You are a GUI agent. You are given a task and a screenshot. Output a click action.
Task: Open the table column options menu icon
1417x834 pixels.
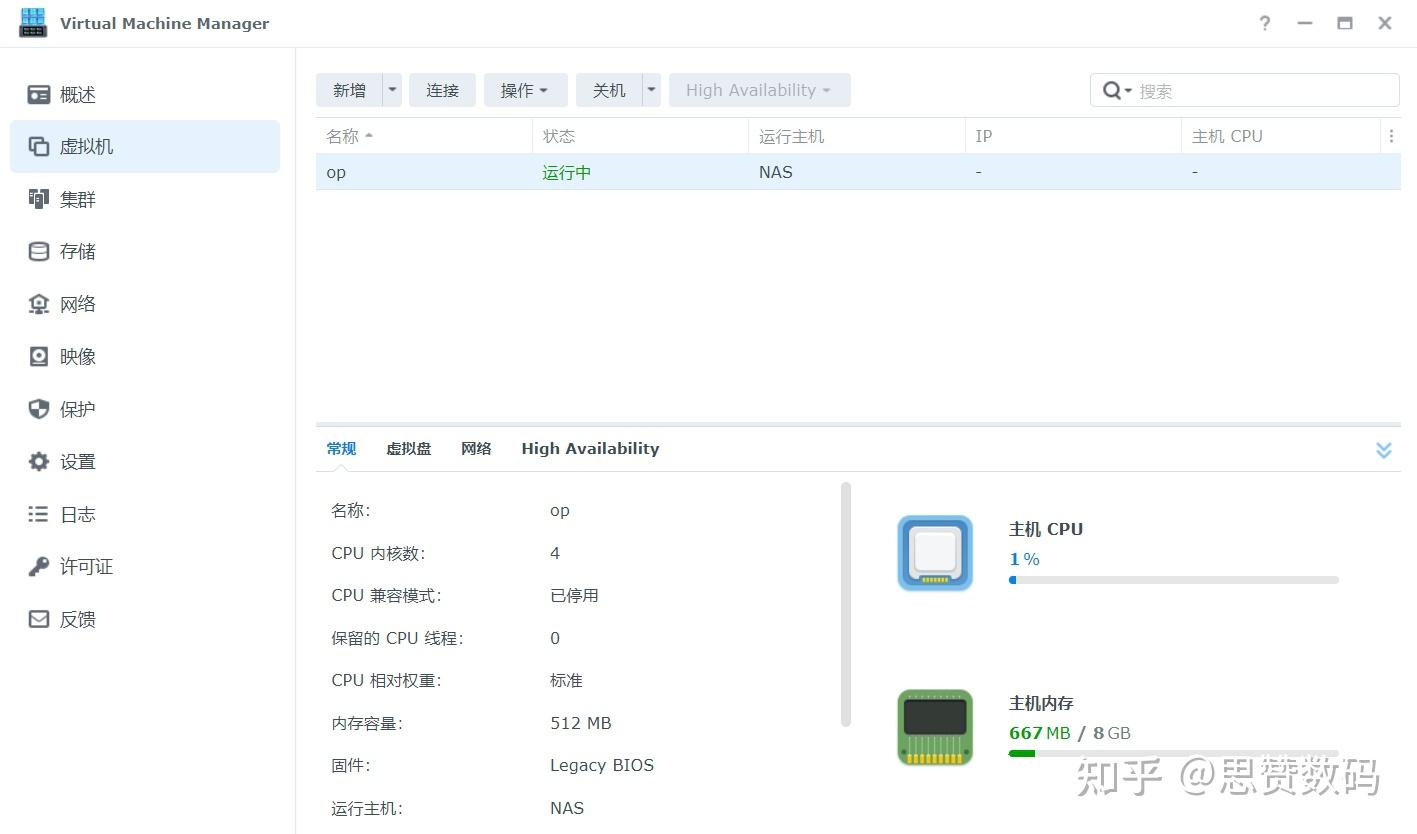click(1391, 136)
